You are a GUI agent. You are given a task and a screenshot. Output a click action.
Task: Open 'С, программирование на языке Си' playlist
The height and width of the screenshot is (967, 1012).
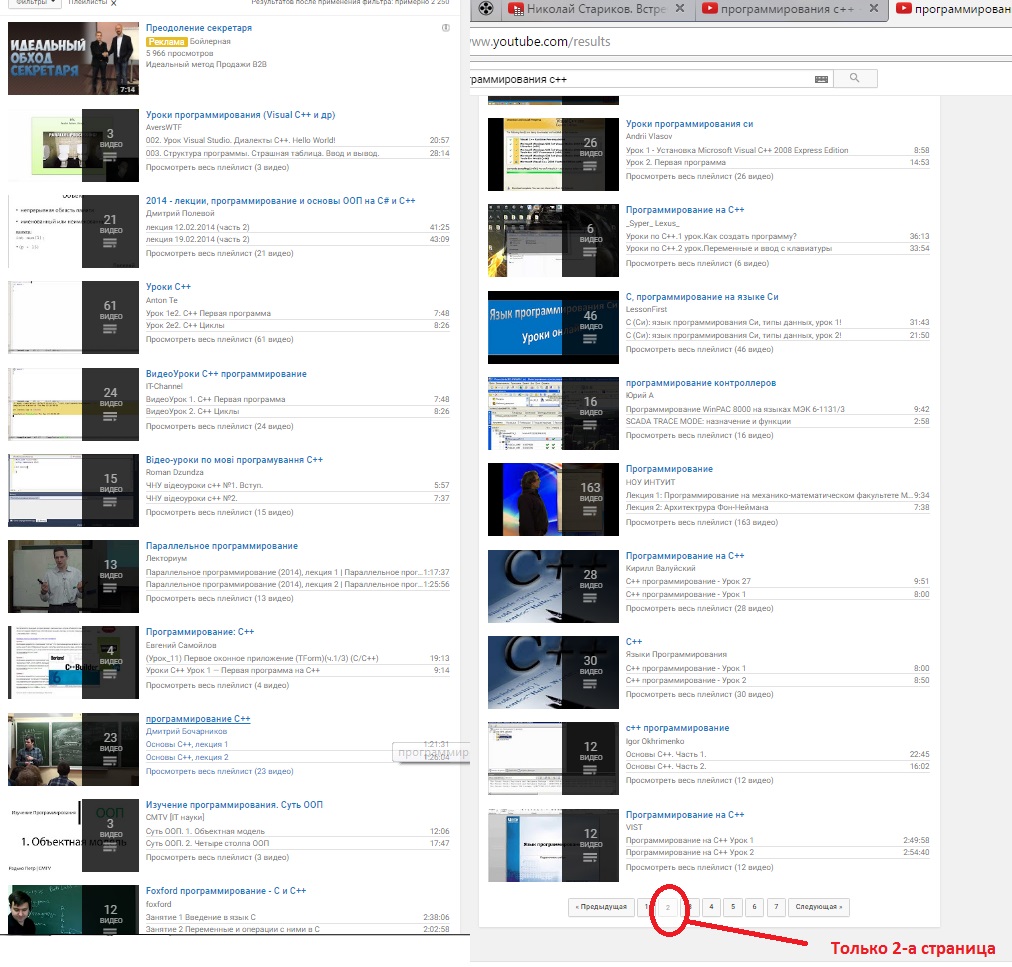702,297
